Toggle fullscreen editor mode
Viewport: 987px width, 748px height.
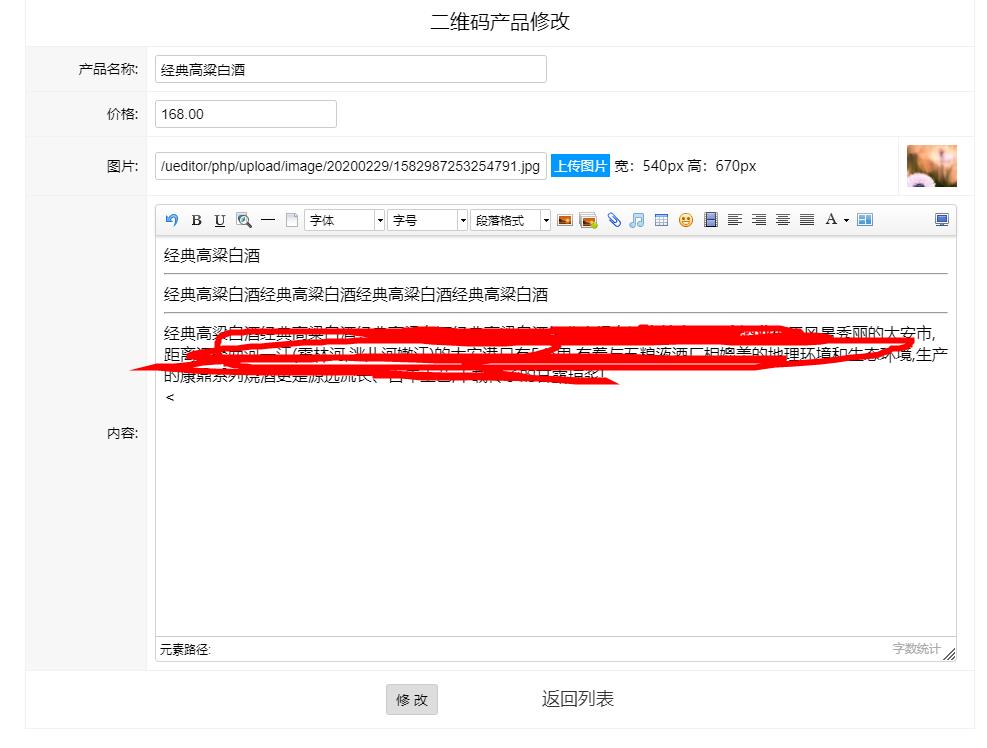coord(942,220)
